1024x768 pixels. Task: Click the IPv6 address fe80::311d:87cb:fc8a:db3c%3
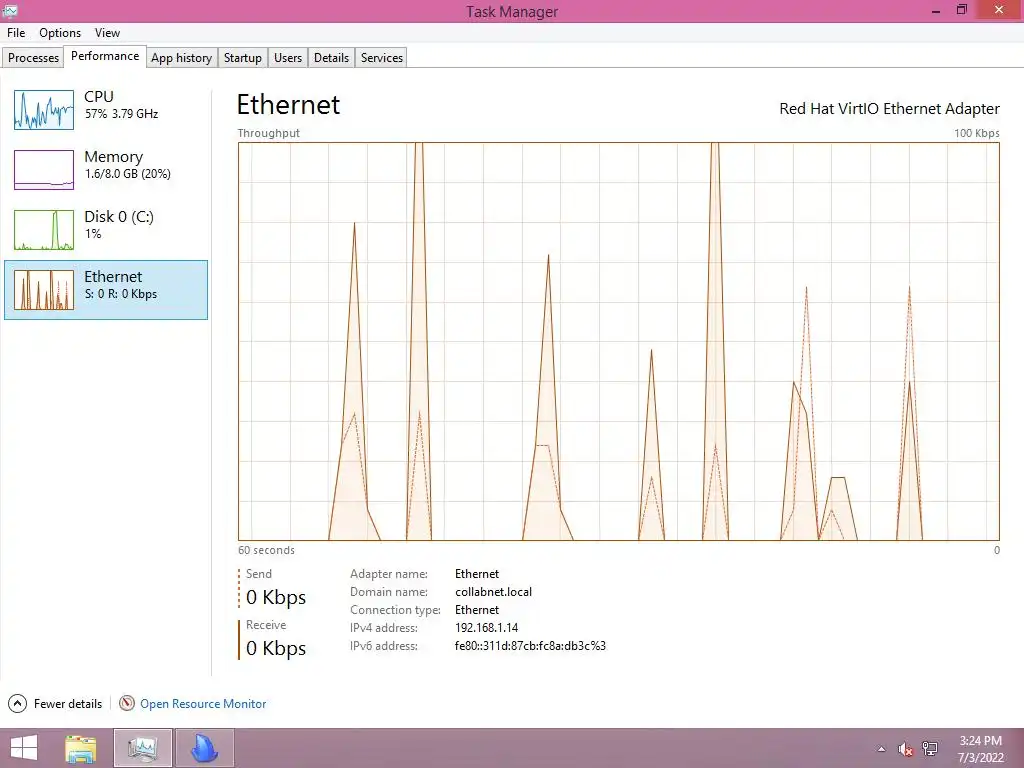pyautogui.click(x=530, y=646)
